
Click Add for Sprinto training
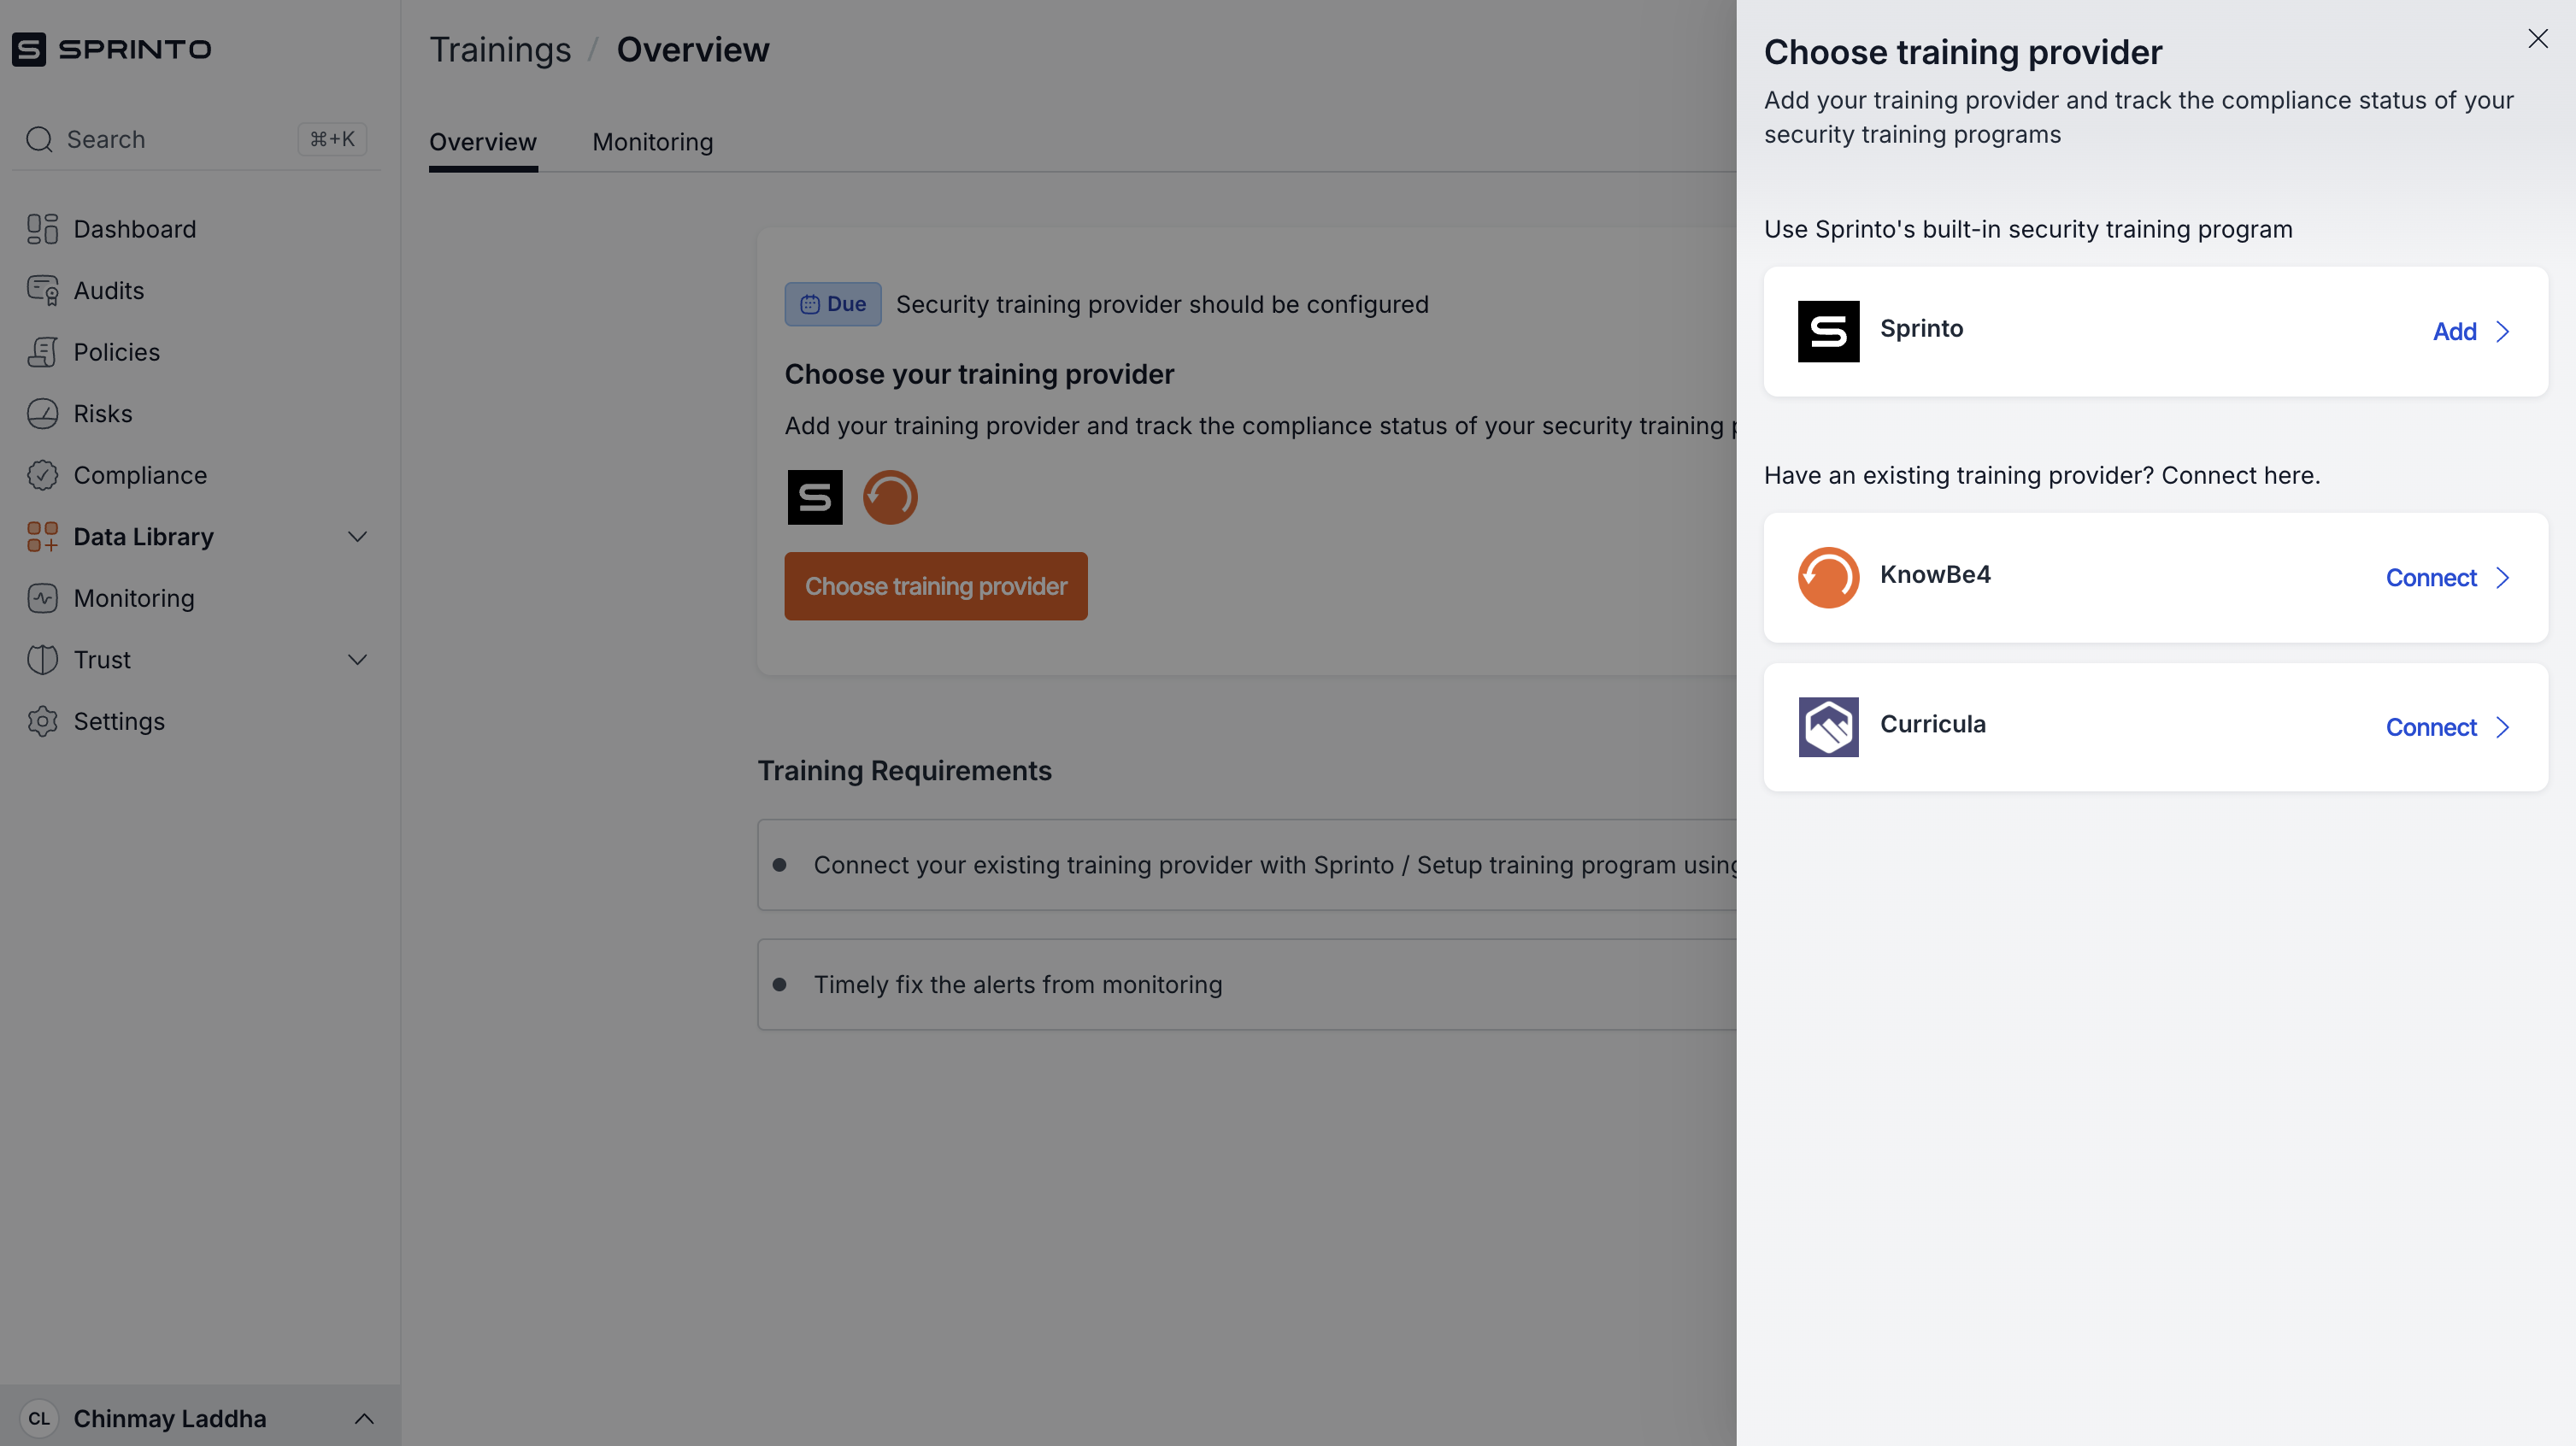[2470, 331]
